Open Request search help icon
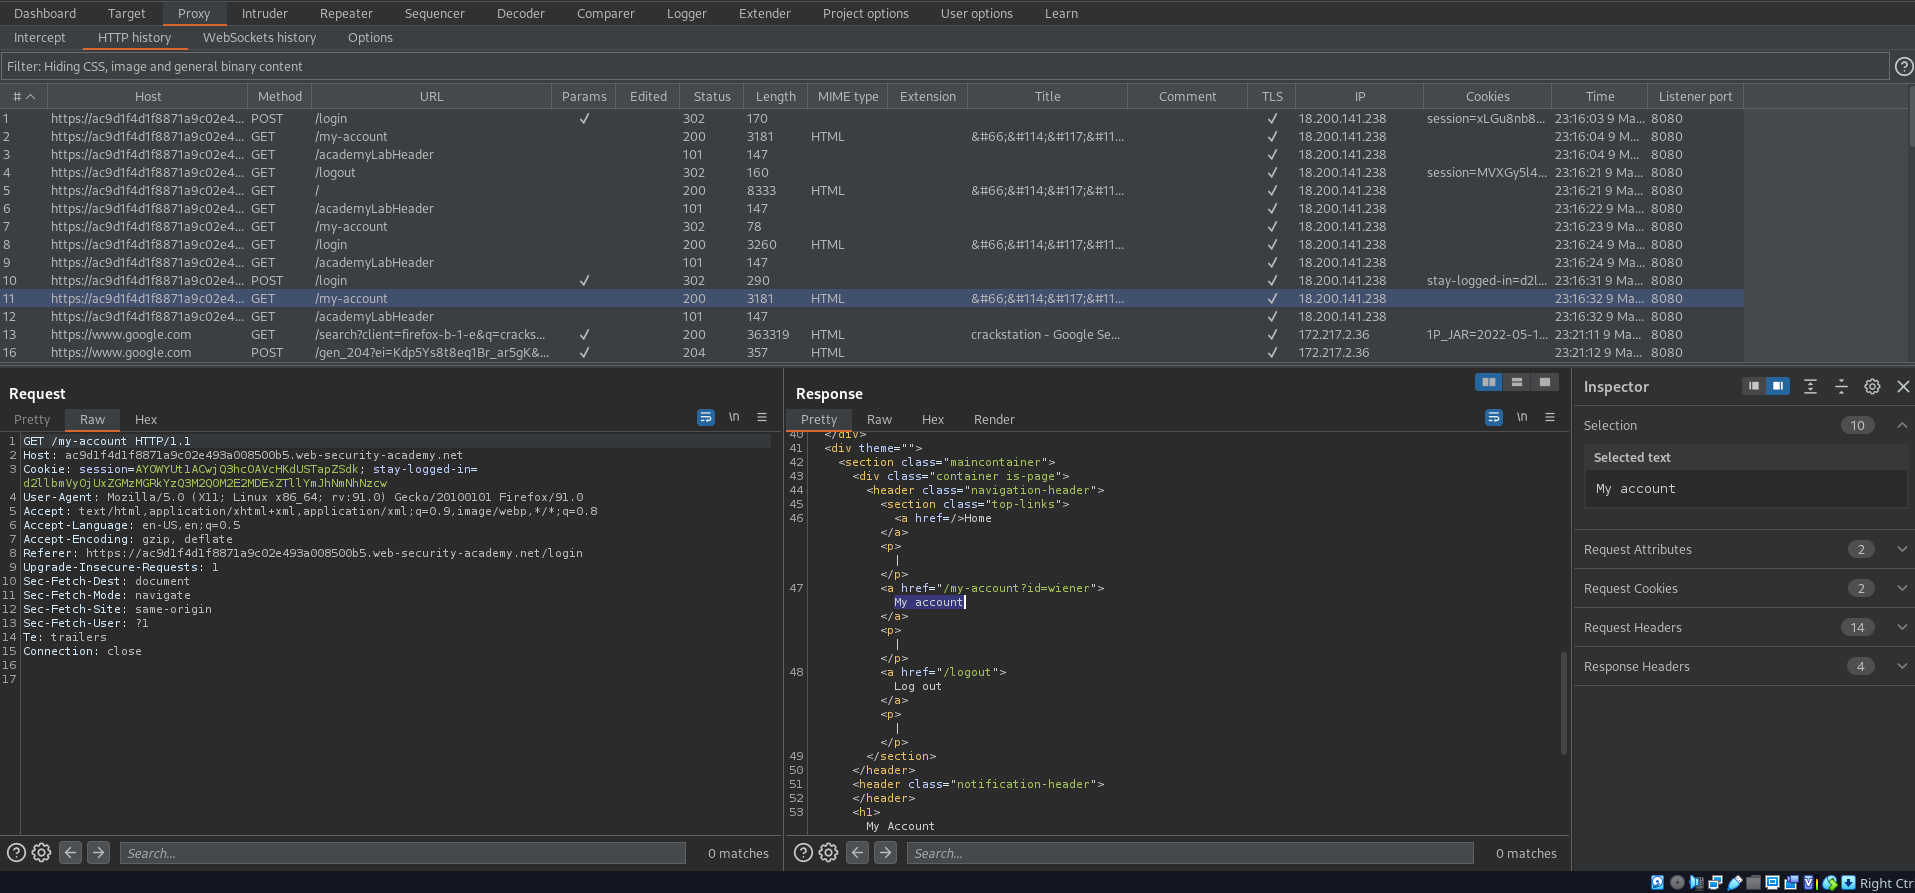This screenshot has height=893, width=1915. tap(16, 853)
